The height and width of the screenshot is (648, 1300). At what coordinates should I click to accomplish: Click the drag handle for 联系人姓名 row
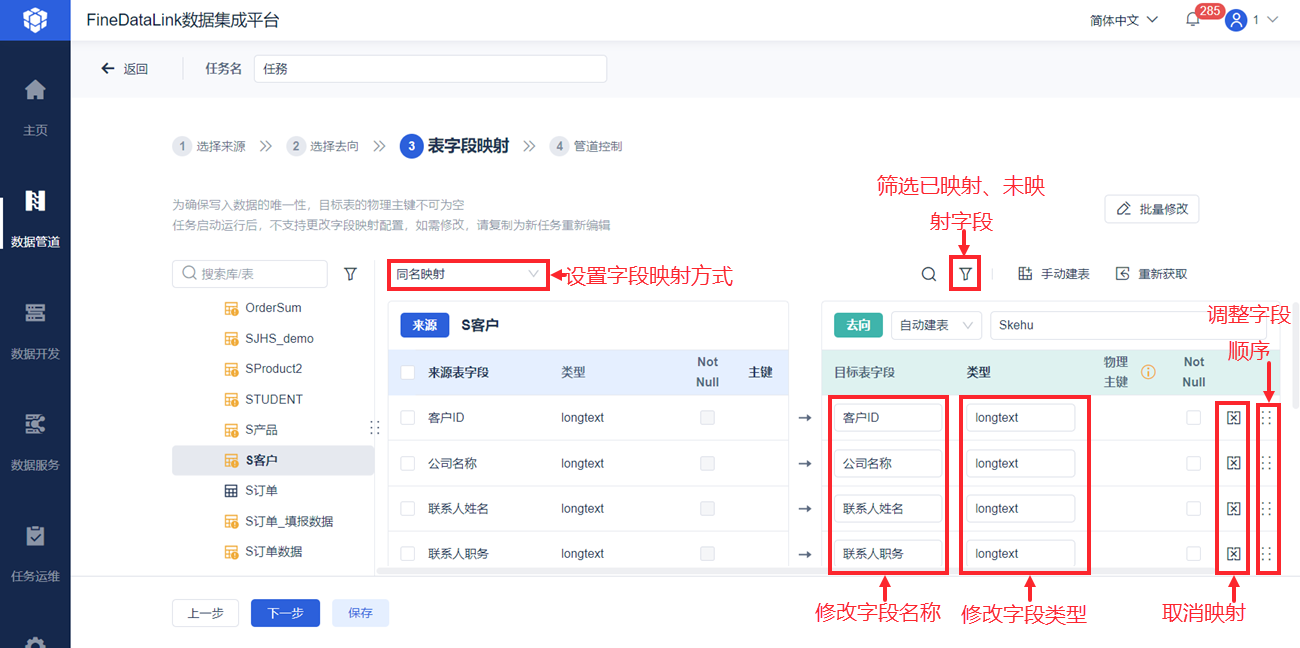point(1266,508)
